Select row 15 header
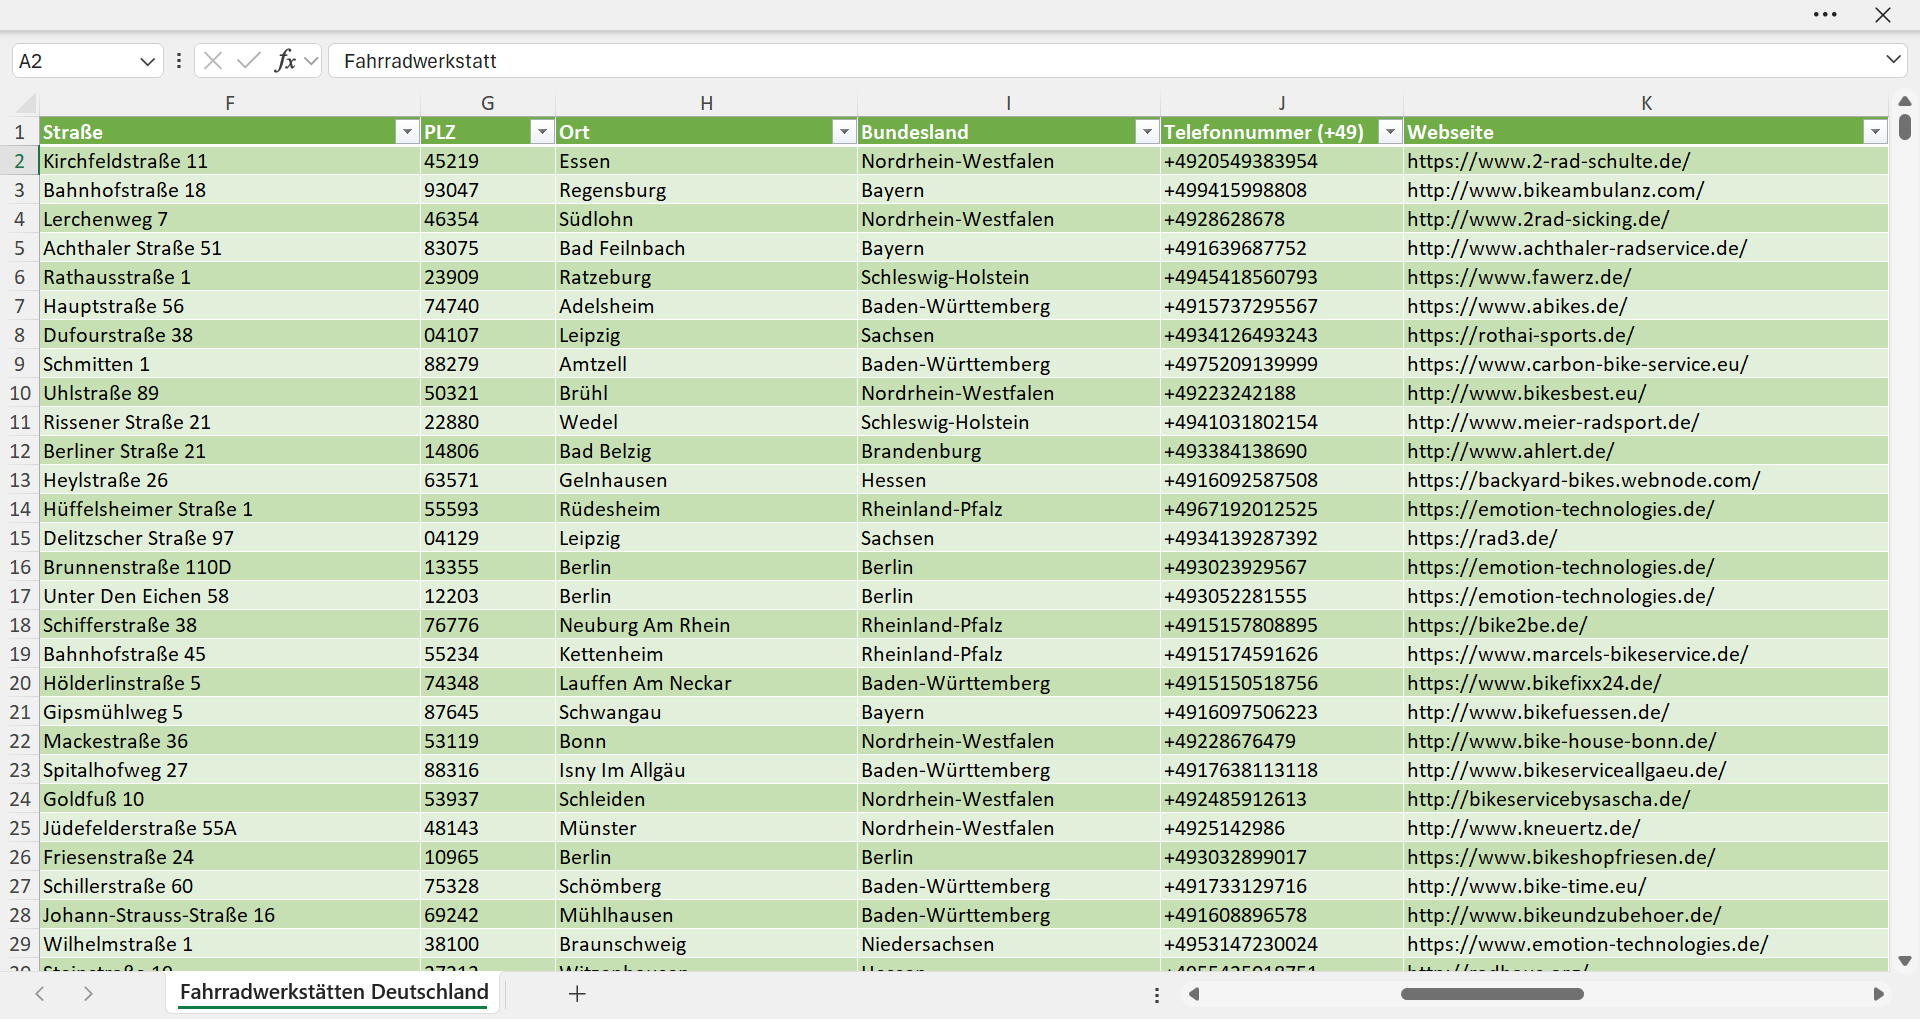 (x=19, y=538)
